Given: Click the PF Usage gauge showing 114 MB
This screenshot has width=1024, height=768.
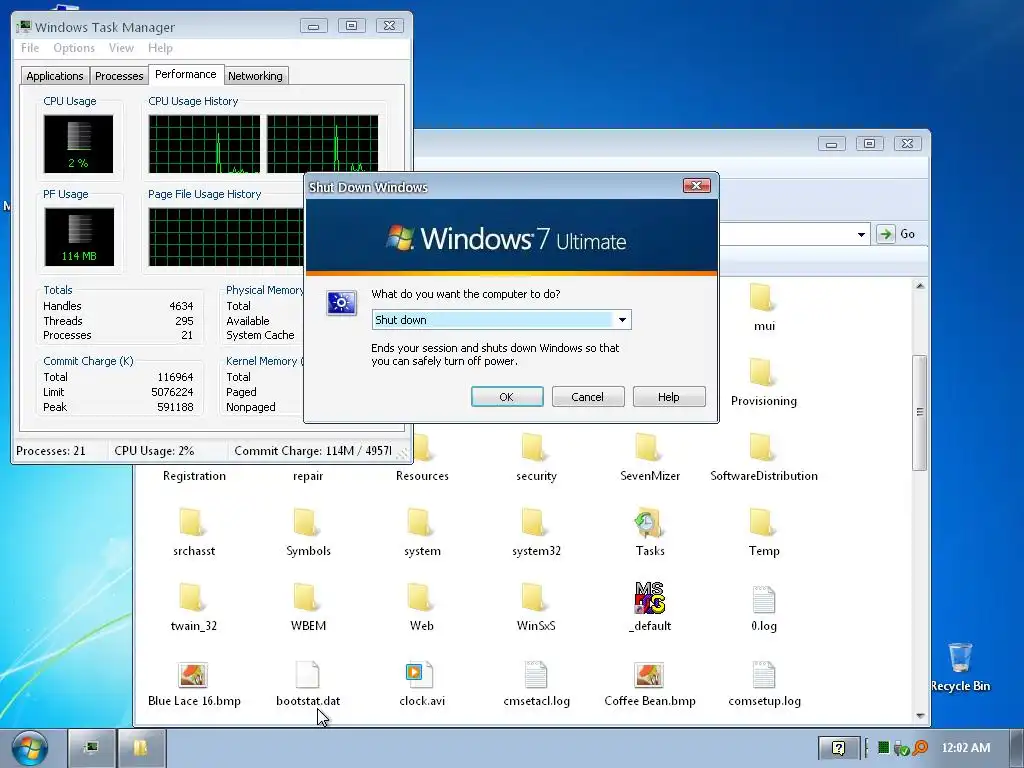Looking at the screenshot, I should point(79,237).
